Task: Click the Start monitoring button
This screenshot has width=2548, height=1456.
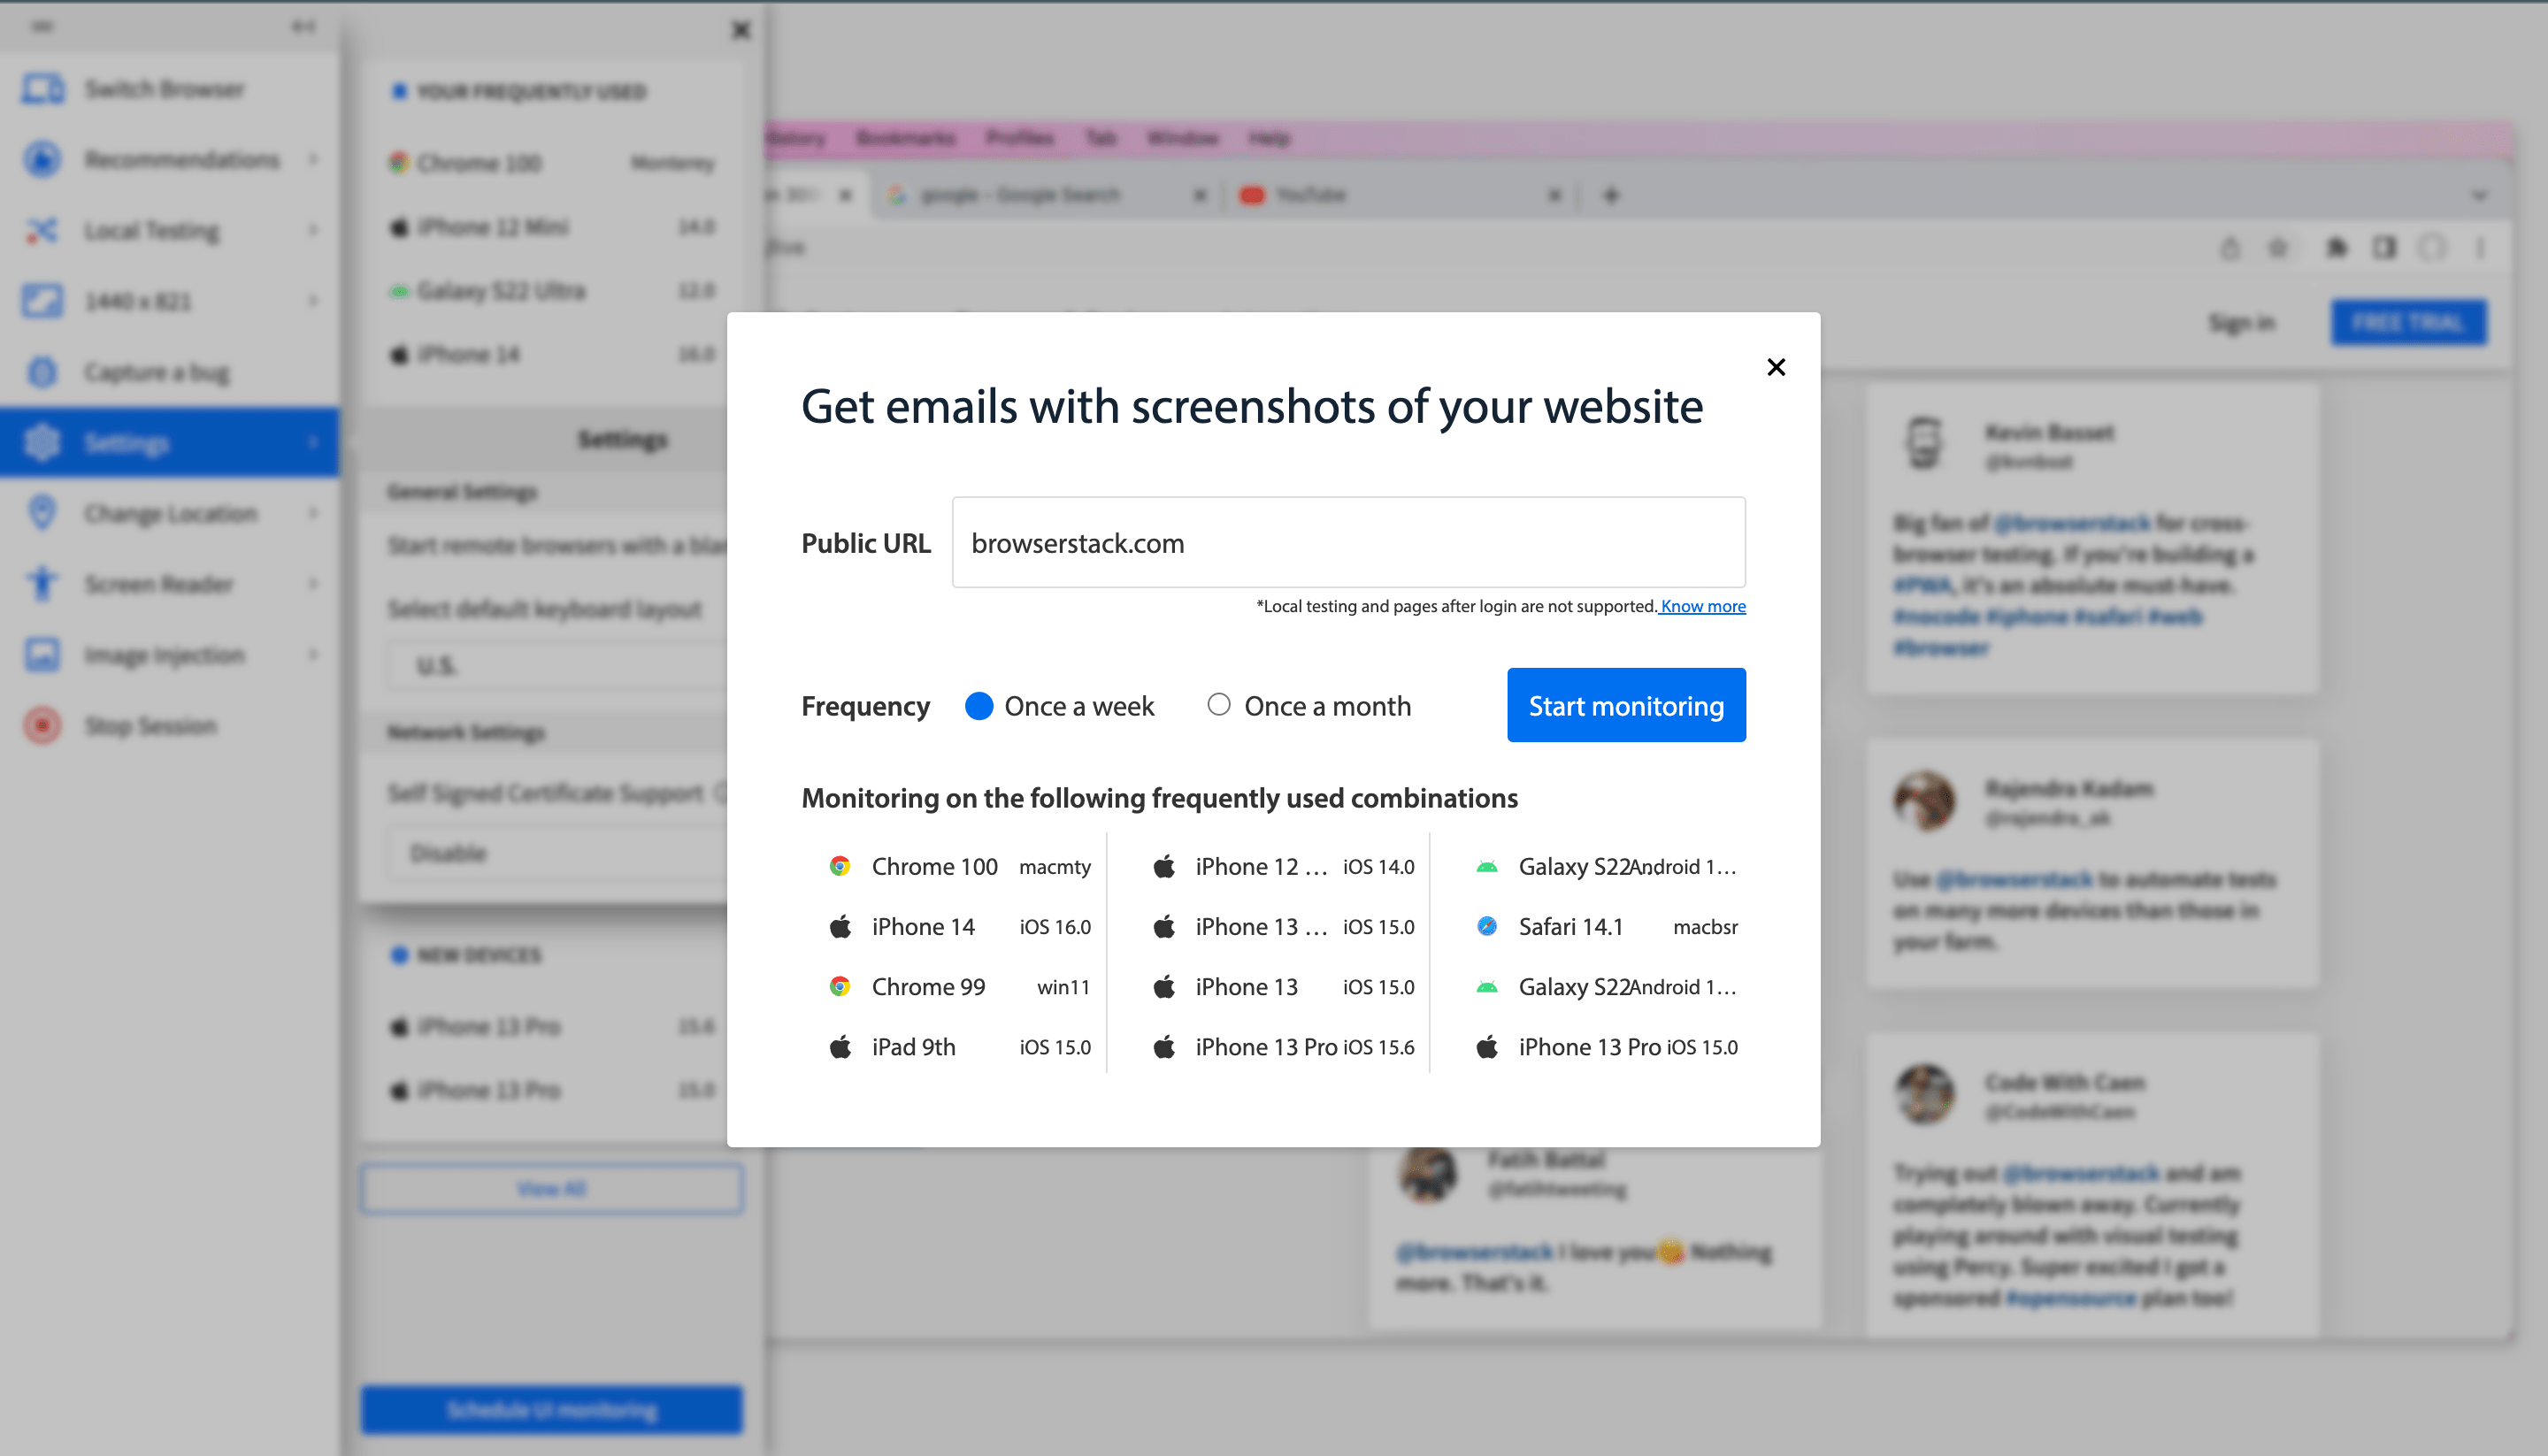Action: 1625,705
